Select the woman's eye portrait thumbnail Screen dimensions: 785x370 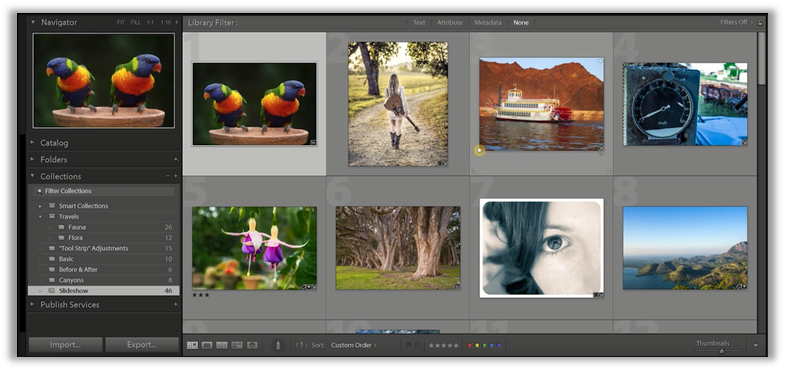click(541, 248)
